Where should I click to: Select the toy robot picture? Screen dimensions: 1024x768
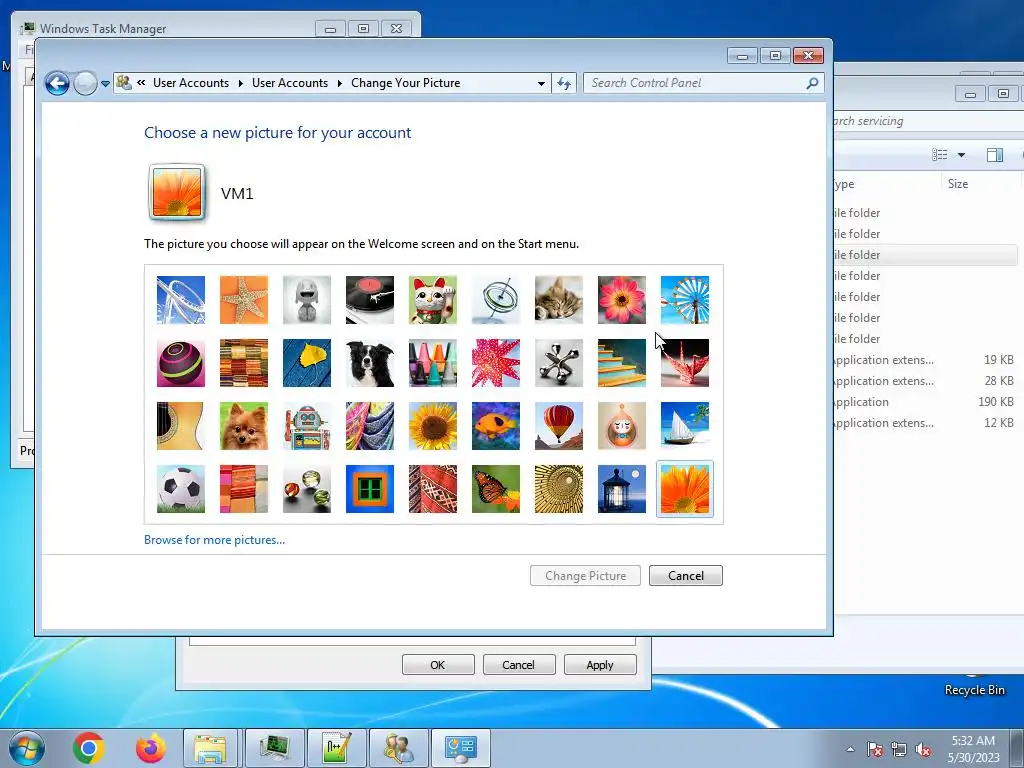point(307,426)
